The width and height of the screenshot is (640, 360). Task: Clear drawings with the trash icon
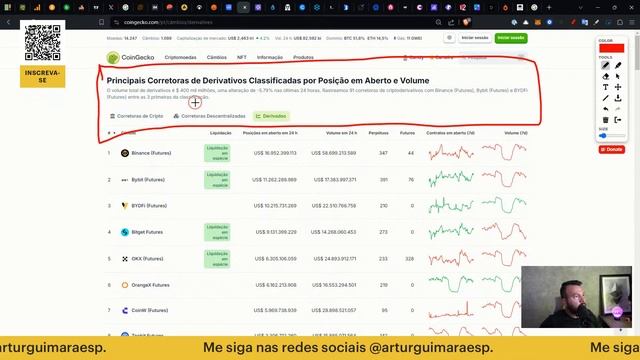point(605,120)
